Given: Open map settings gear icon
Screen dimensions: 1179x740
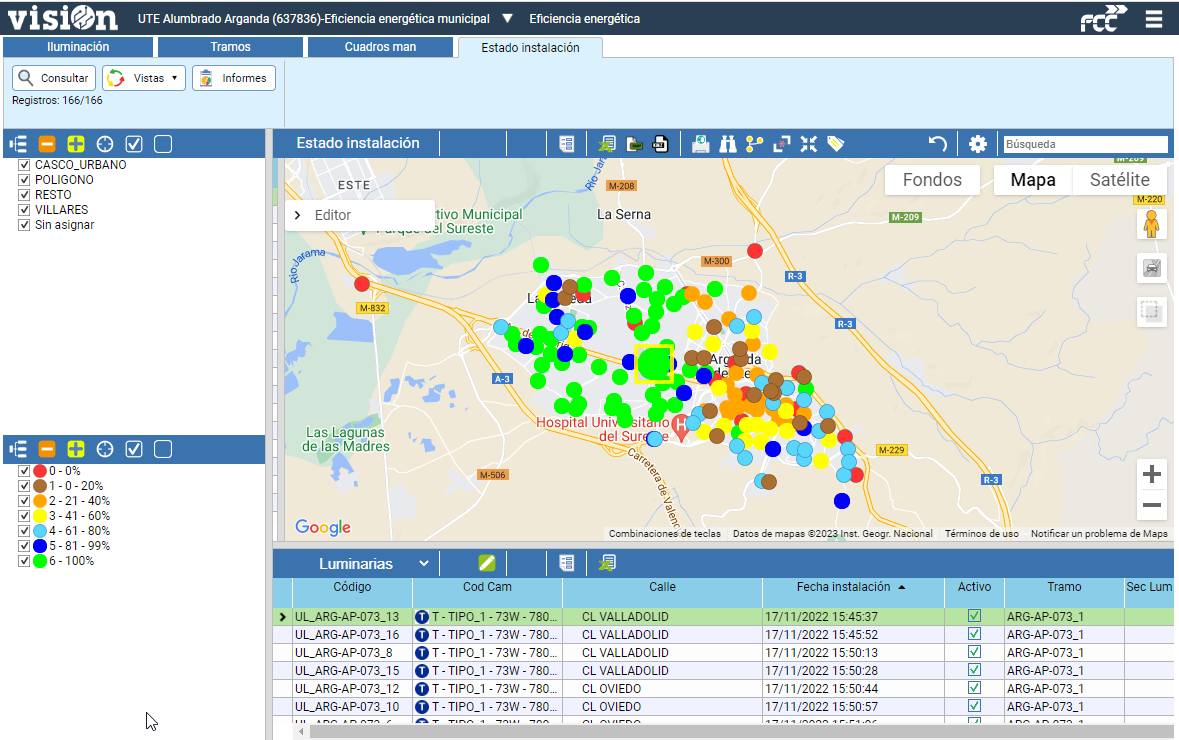Looking at the screenshot, I should [x=978, y=144].
